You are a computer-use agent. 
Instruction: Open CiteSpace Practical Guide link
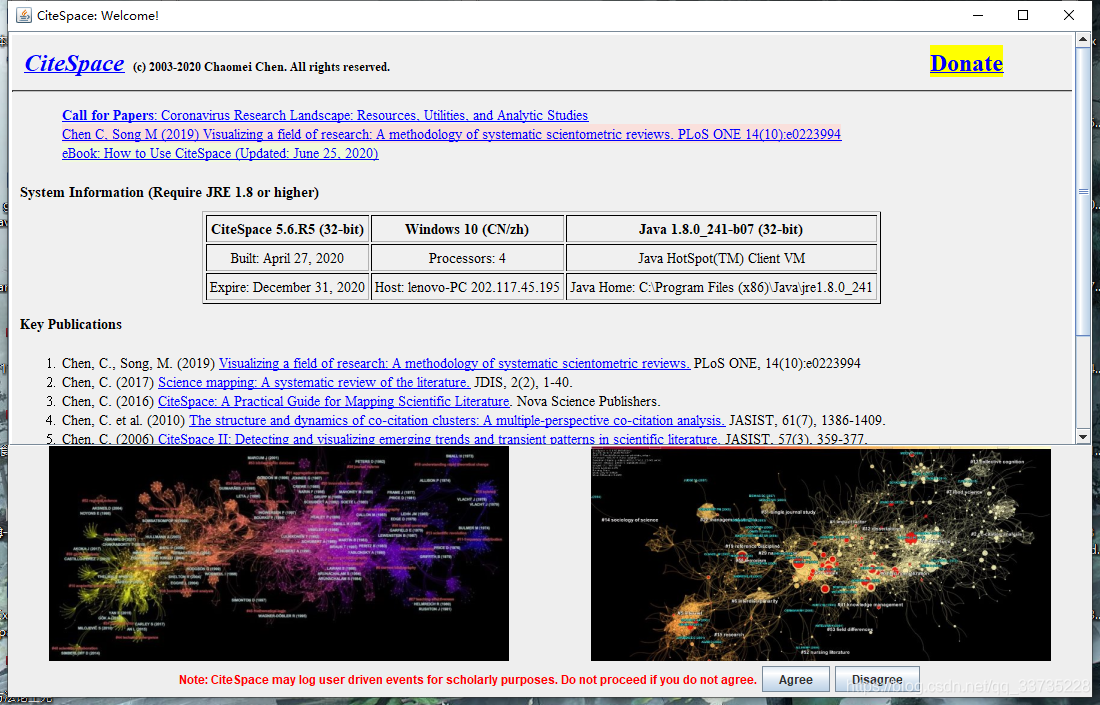coord(334,401)
